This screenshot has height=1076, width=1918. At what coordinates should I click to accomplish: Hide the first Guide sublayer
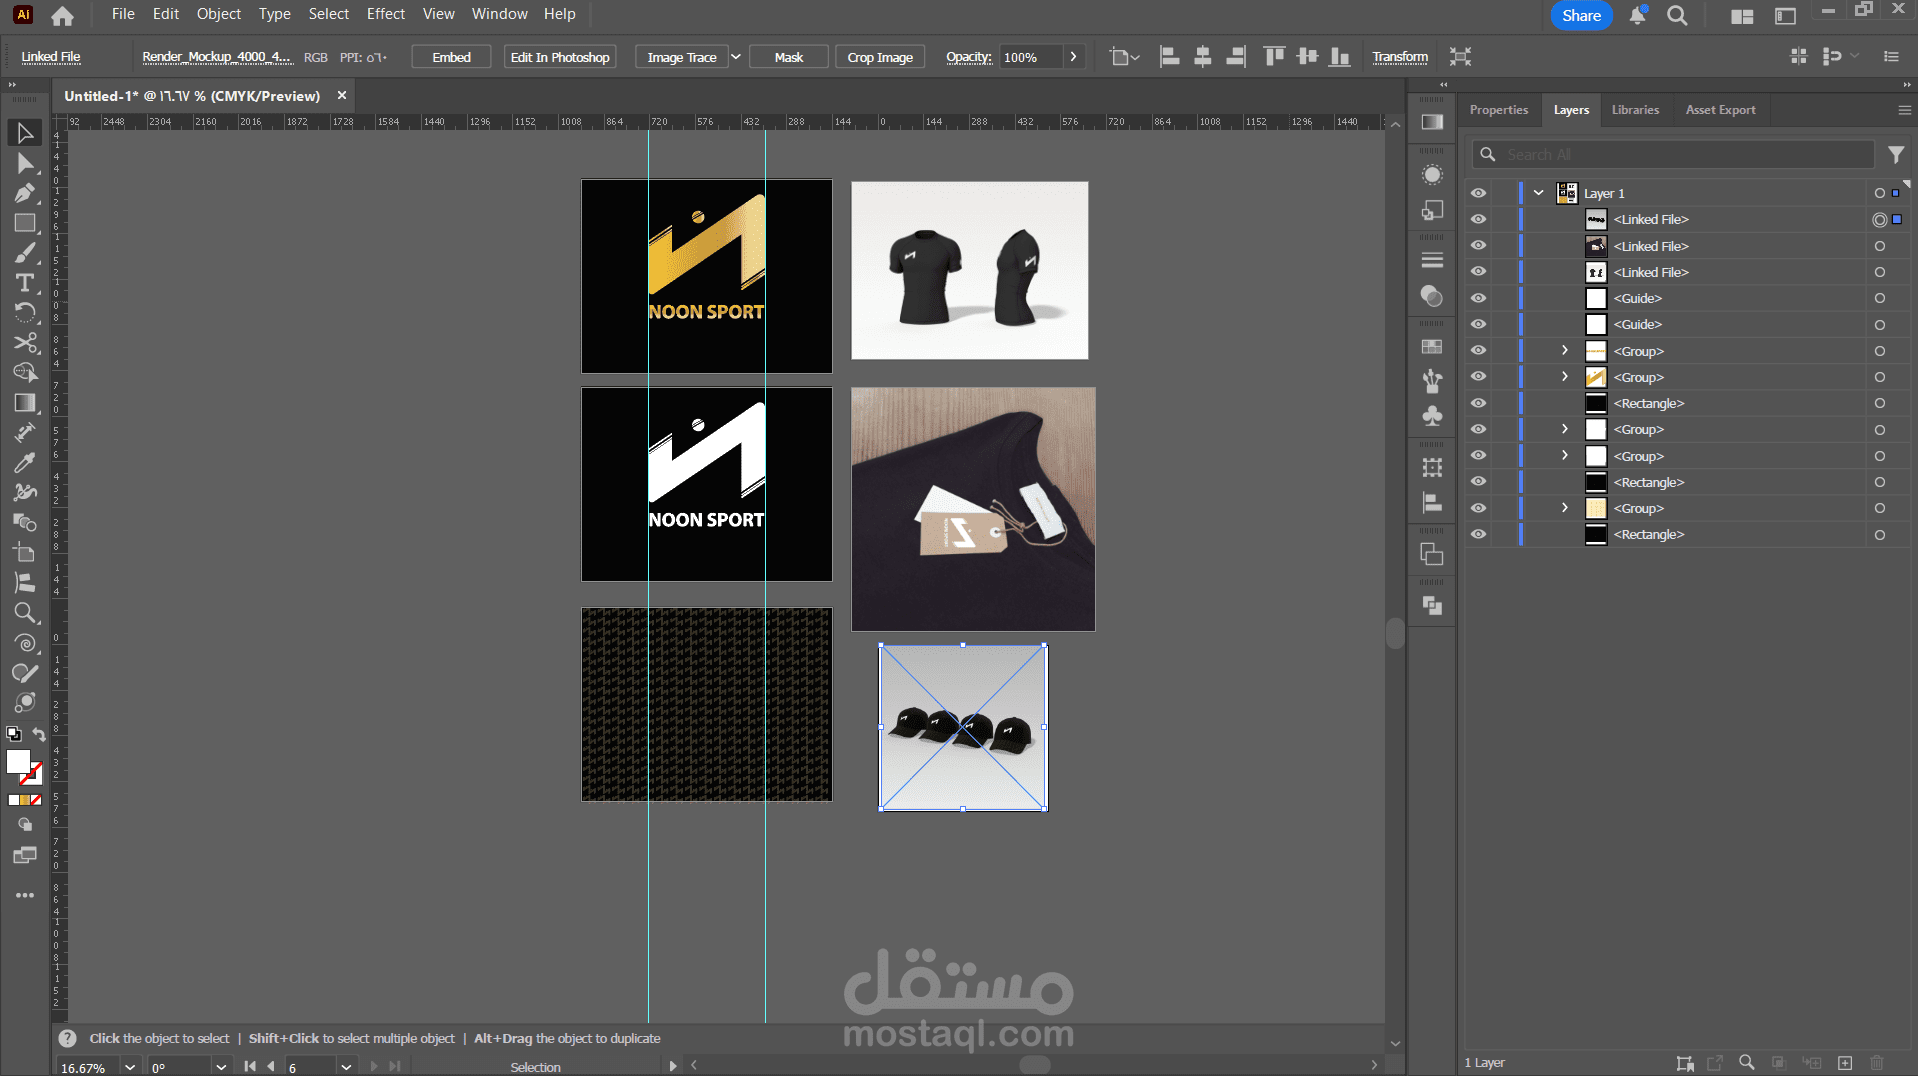[1478, 298]
